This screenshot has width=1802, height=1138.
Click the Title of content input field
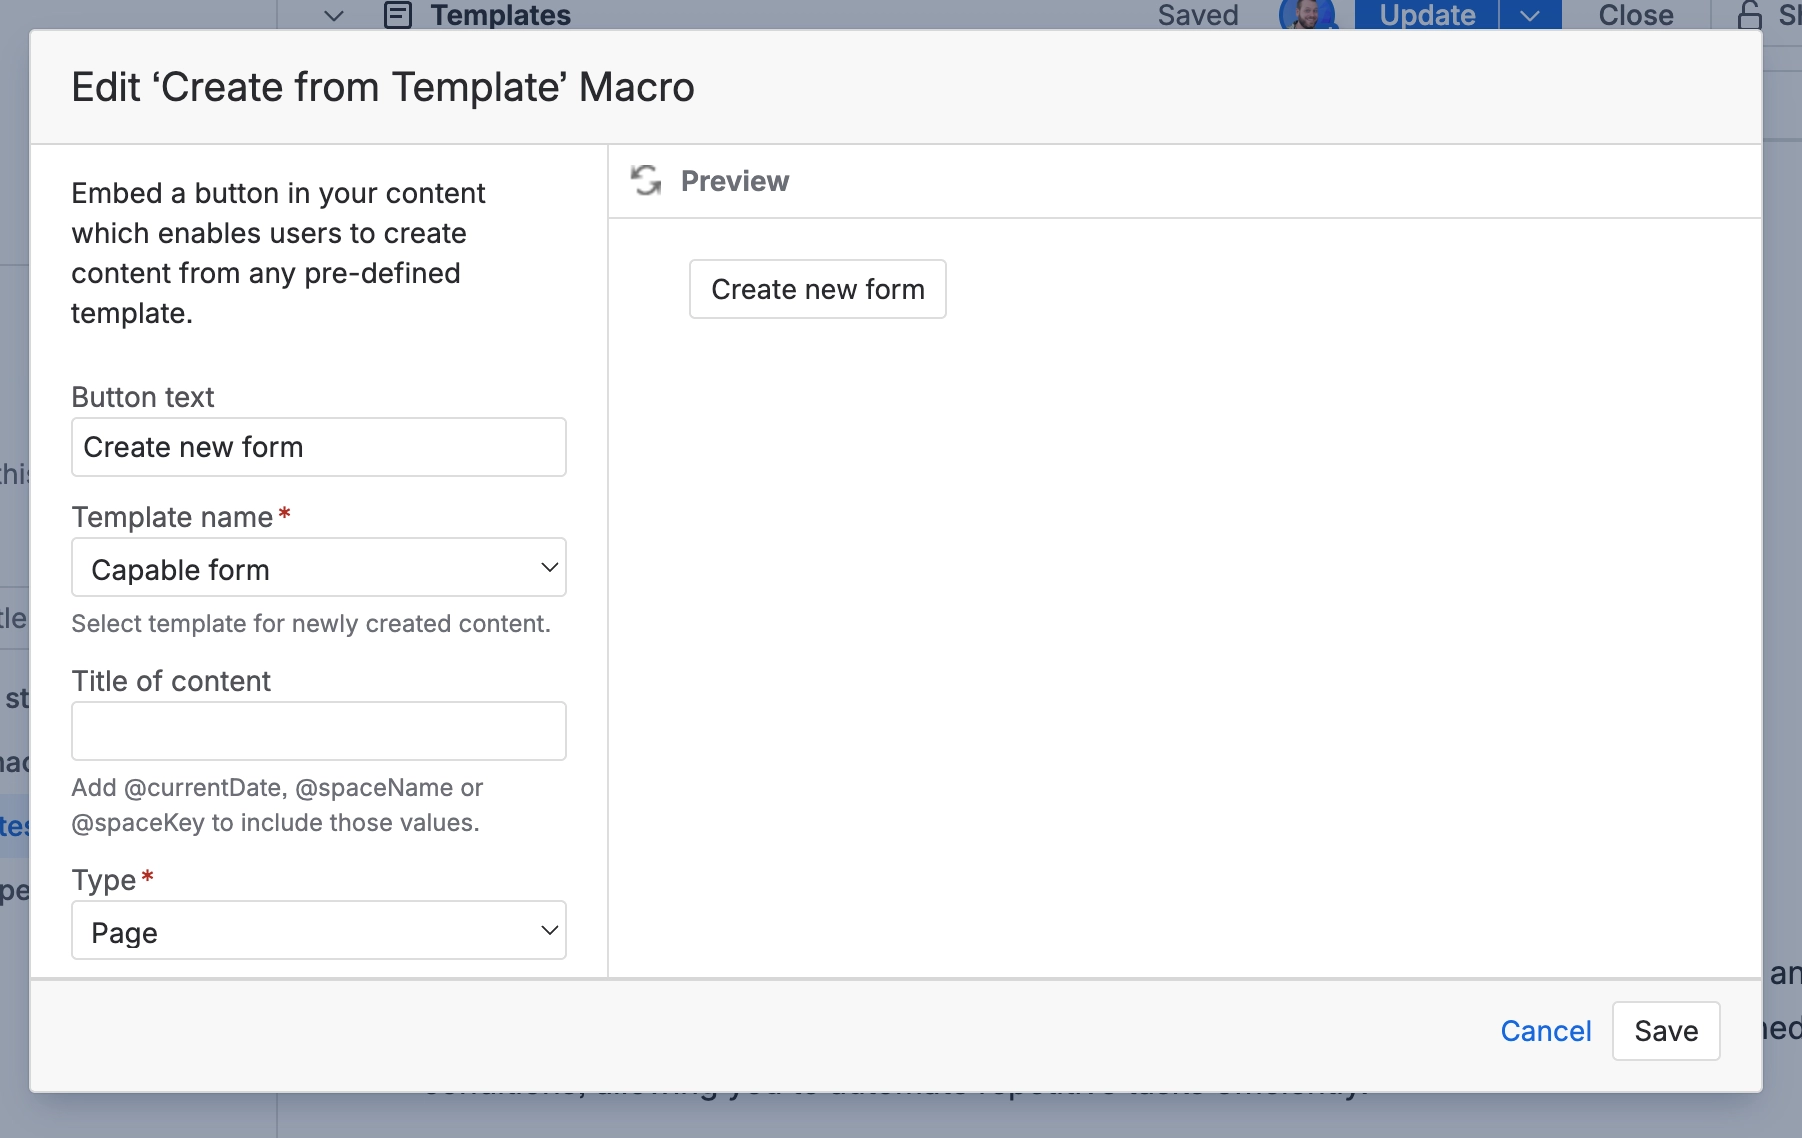click(319, 731)
